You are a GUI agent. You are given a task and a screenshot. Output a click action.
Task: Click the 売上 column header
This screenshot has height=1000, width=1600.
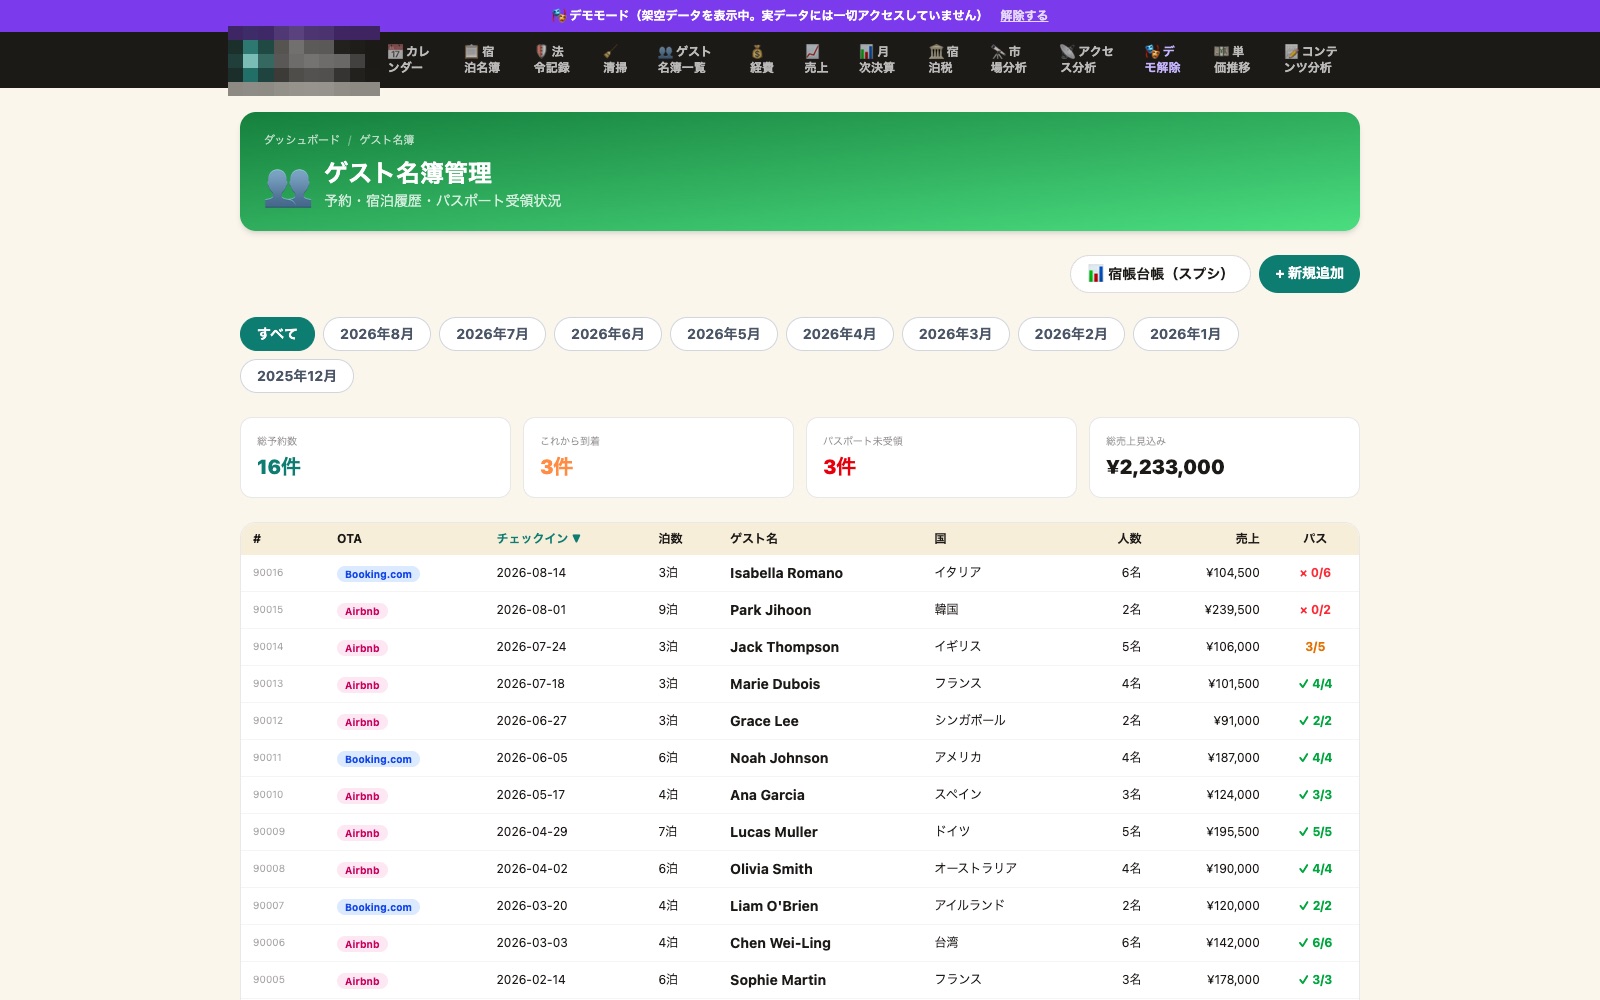1247,539
